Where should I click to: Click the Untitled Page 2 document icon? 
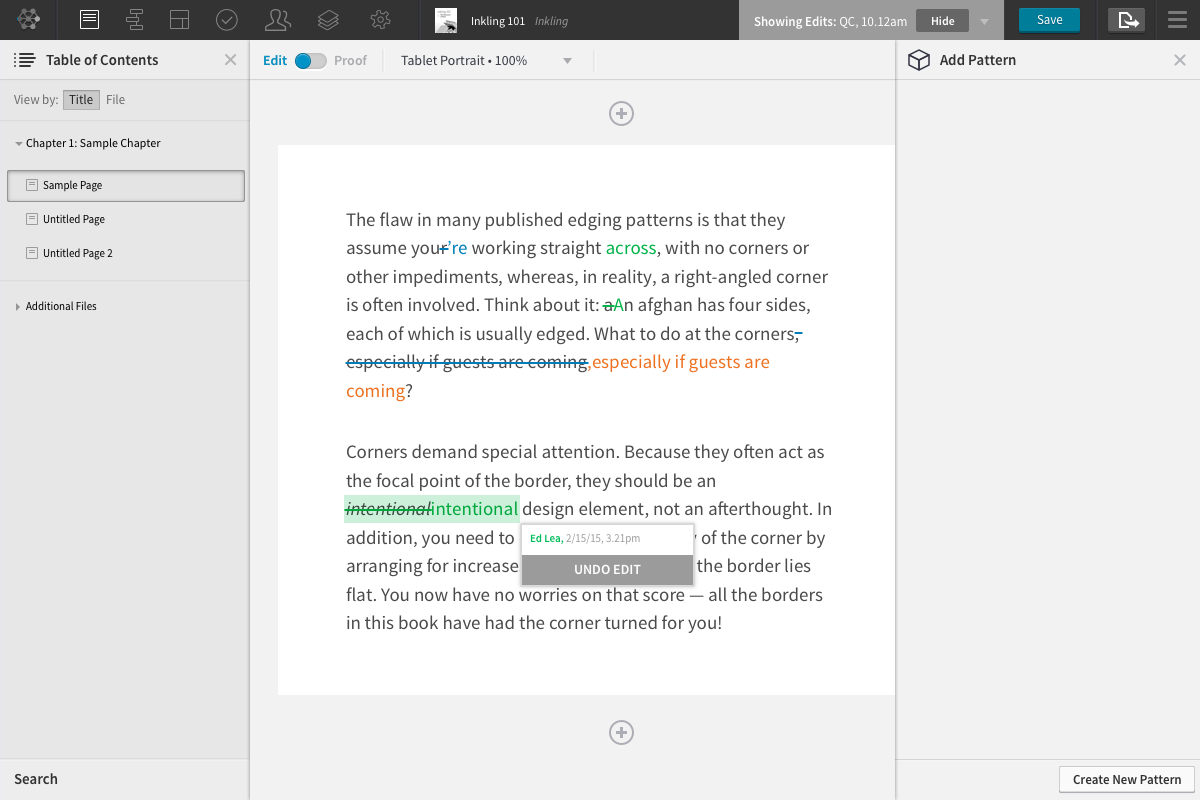pos(32,253)
